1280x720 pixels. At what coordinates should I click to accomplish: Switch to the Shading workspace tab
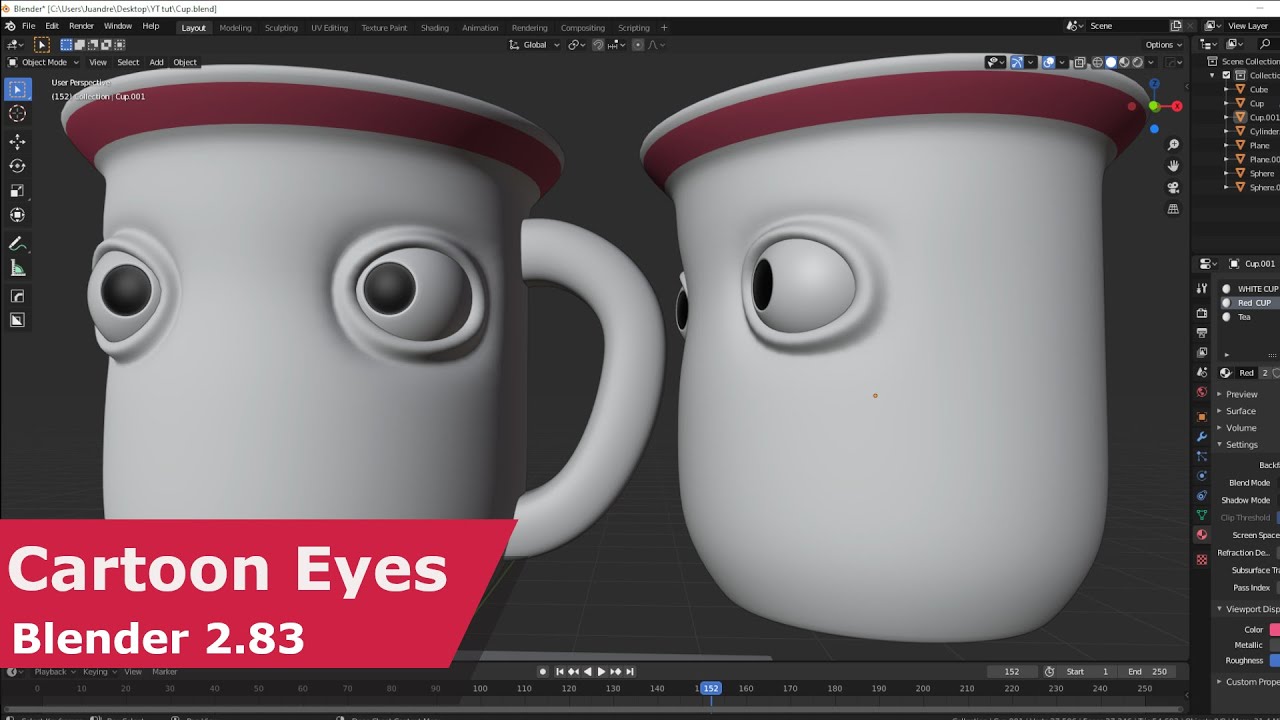[x=434, y=28]
